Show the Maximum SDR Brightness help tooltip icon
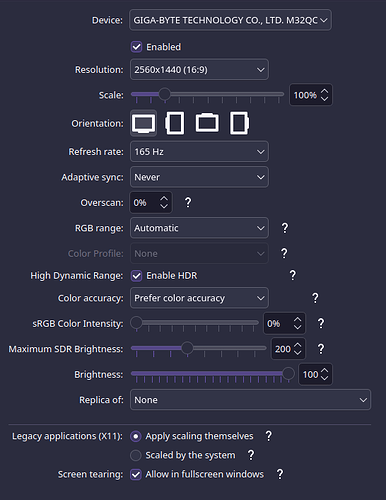386x500 pixels. [321, 349]
